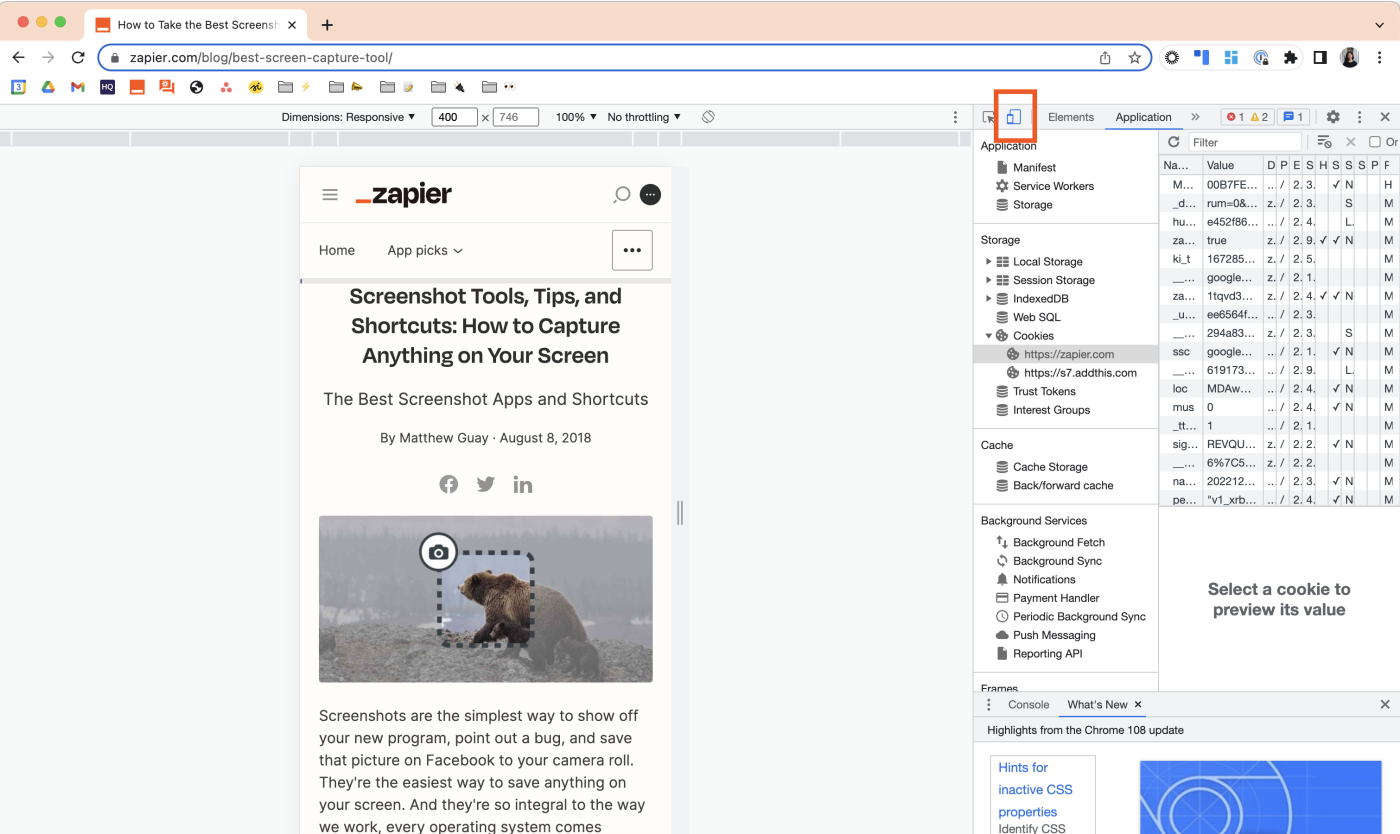Expand the App picks menu on Zapier page

point(425,250)
